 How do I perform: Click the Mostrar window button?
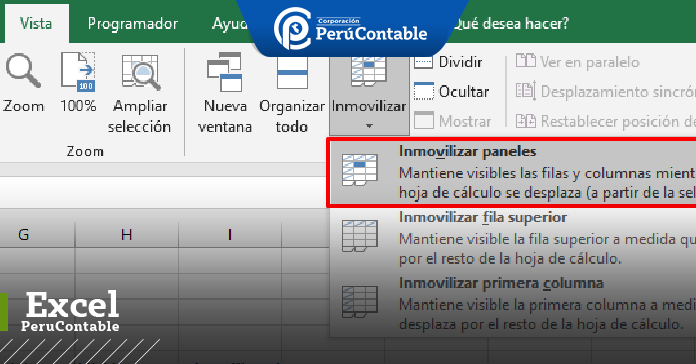[x=452, y=121]
